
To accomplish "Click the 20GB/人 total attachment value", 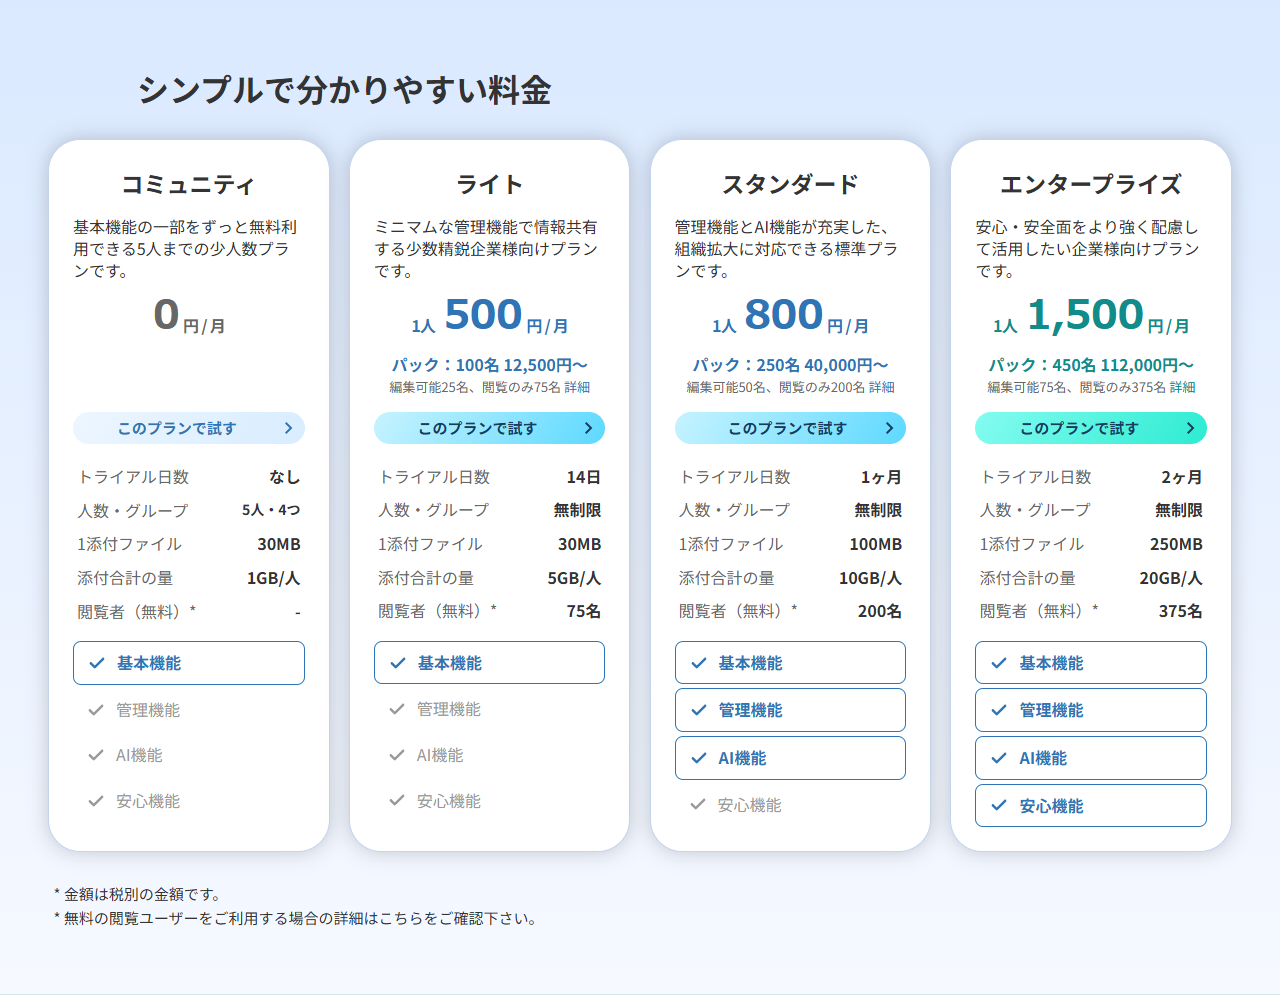I will [1171, 578].
